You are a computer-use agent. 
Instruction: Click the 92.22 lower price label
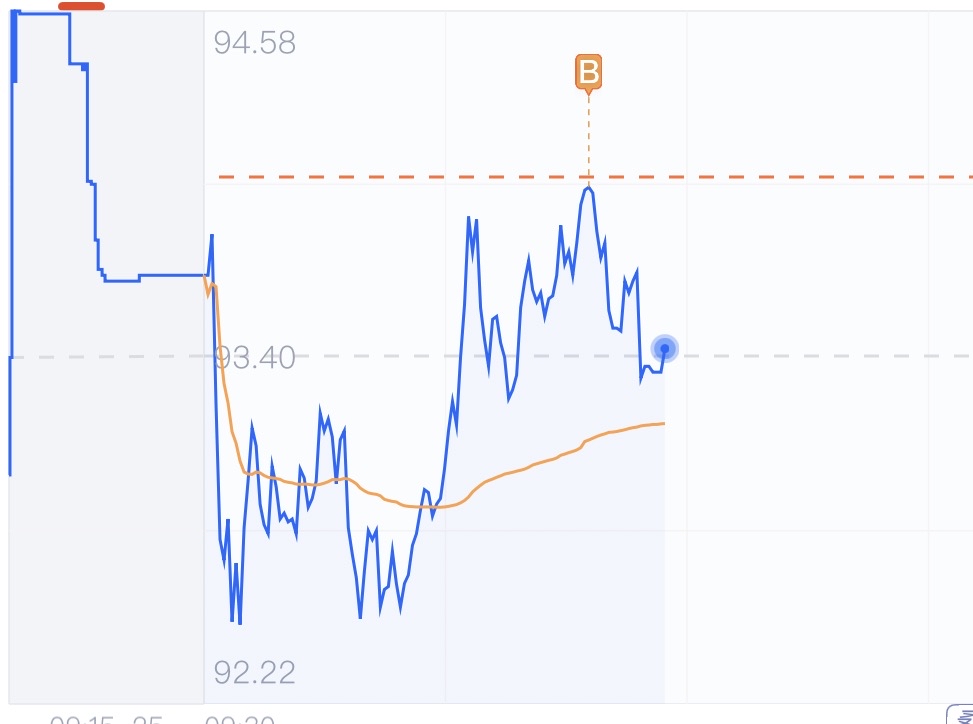click(255, 672)
